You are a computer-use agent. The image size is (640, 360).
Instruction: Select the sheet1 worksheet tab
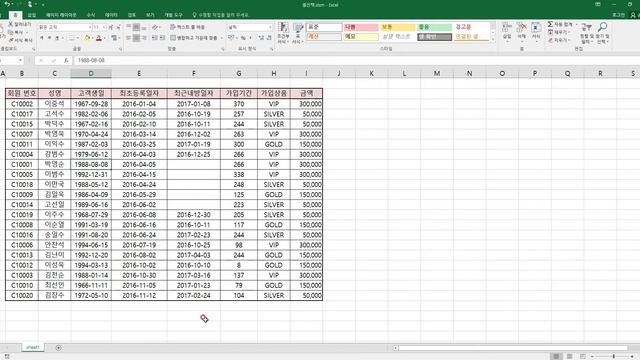33,347
